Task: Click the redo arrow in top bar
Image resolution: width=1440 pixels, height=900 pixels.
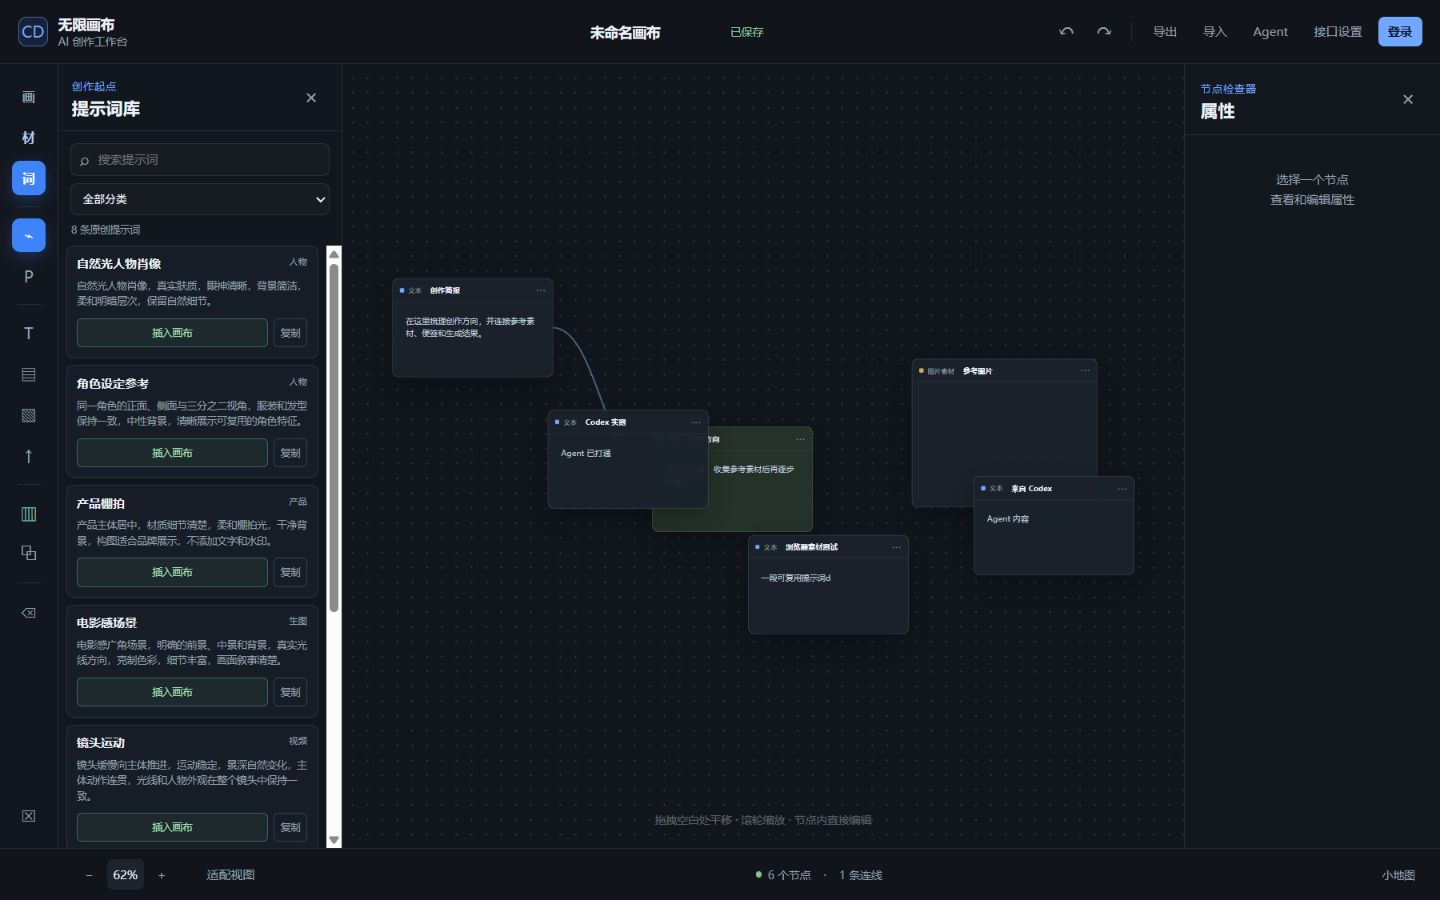Action: (x=1104, y=32)
